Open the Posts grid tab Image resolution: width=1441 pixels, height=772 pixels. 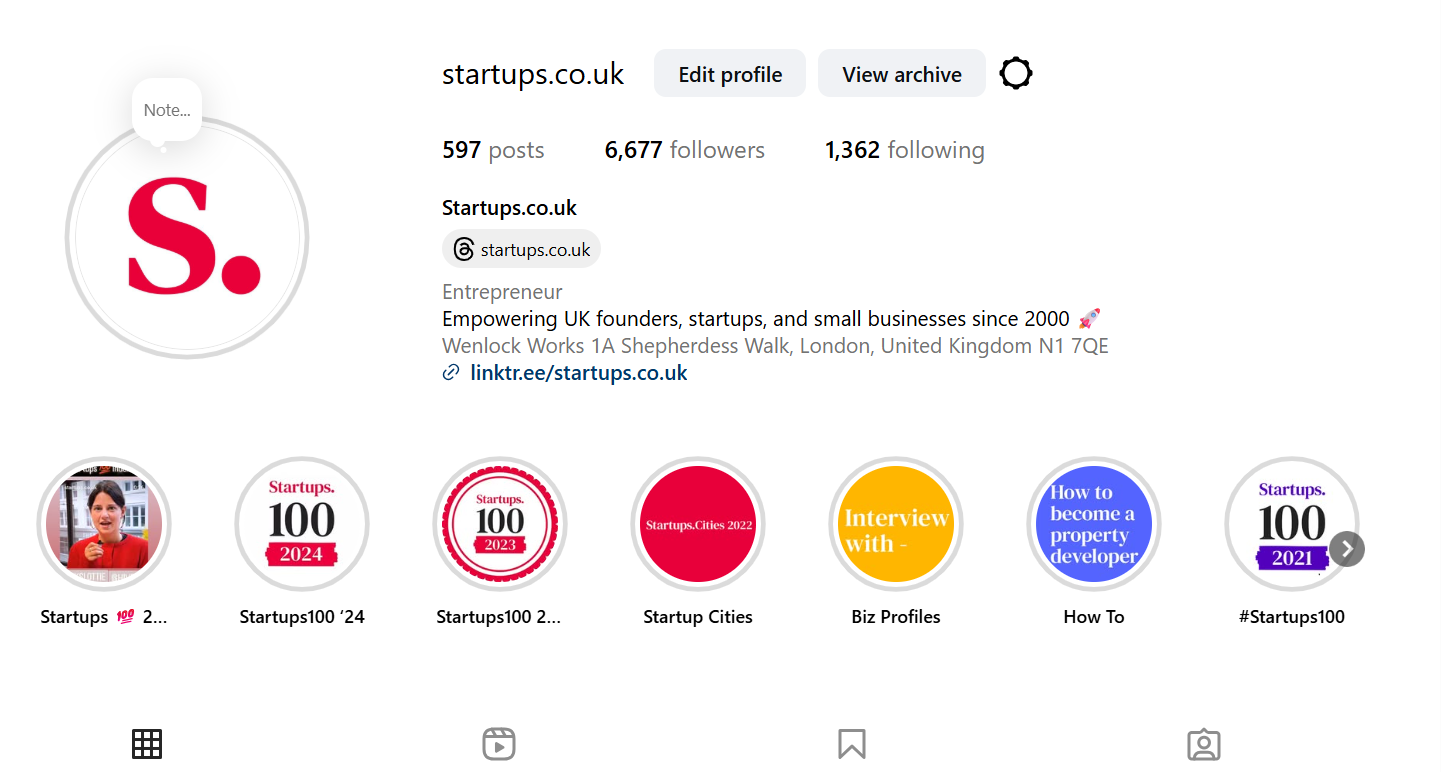(x=147, y=744)
